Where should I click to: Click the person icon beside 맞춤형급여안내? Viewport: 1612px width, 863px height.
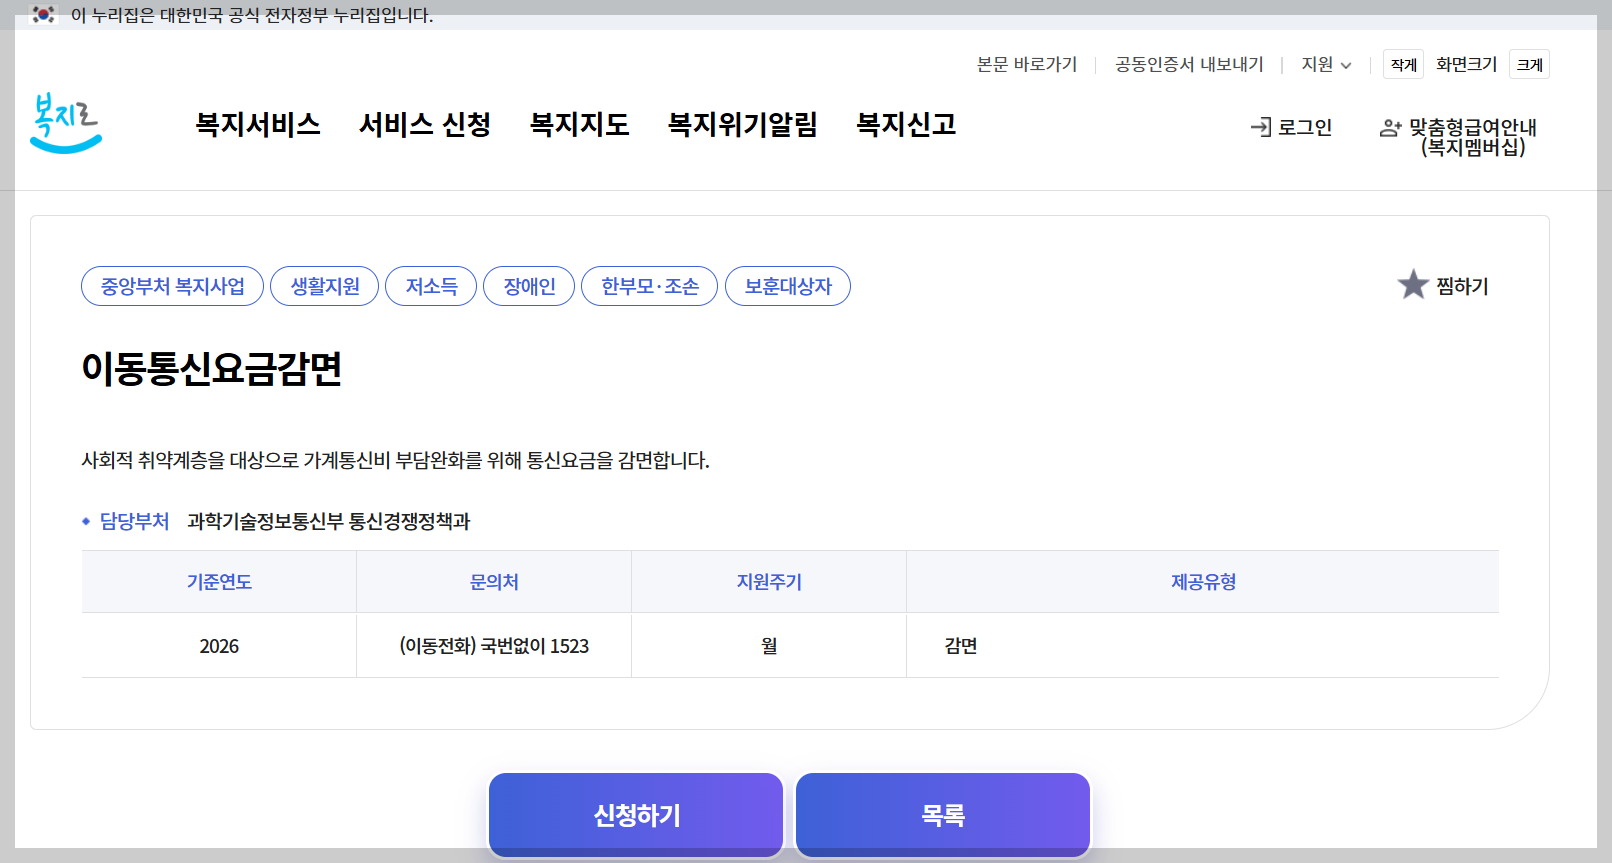(x=1390, y=128)
